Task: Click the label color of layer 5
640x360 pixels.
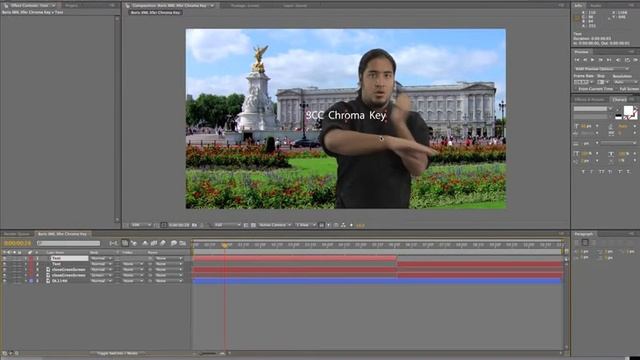Action: [31, 281]
